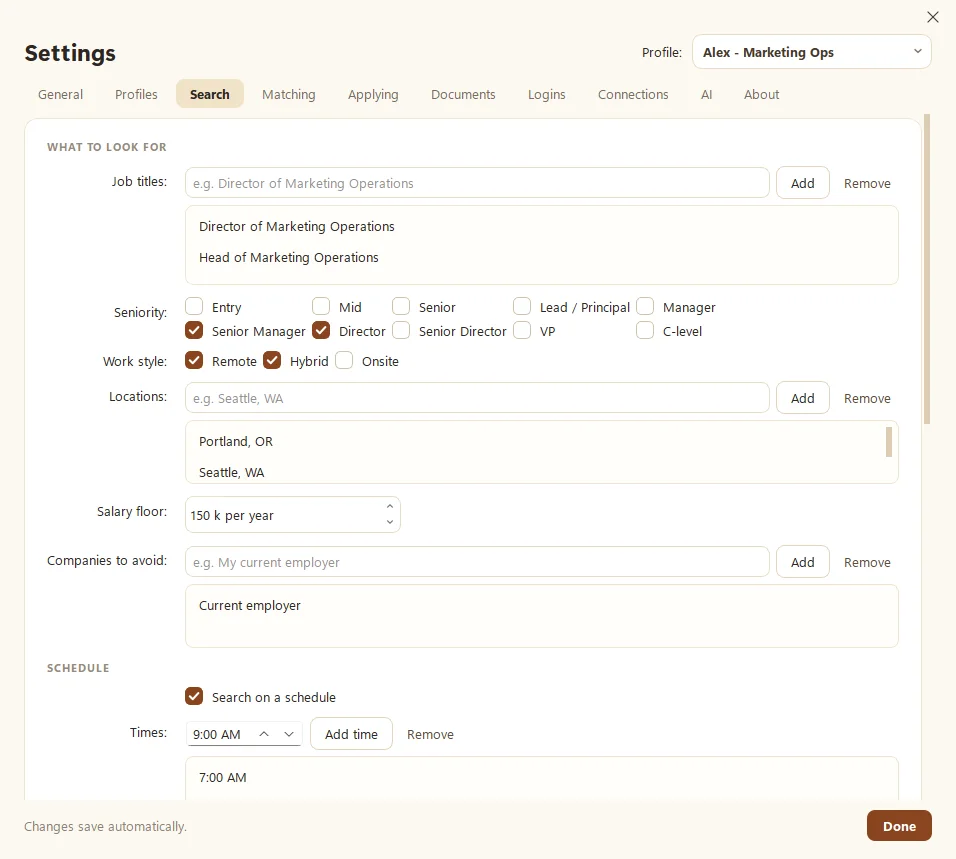Viewport: 956px width, 859px height.
Task: Add a job title with the Add button
Action: pyautogui.click(x=802, y=183)
